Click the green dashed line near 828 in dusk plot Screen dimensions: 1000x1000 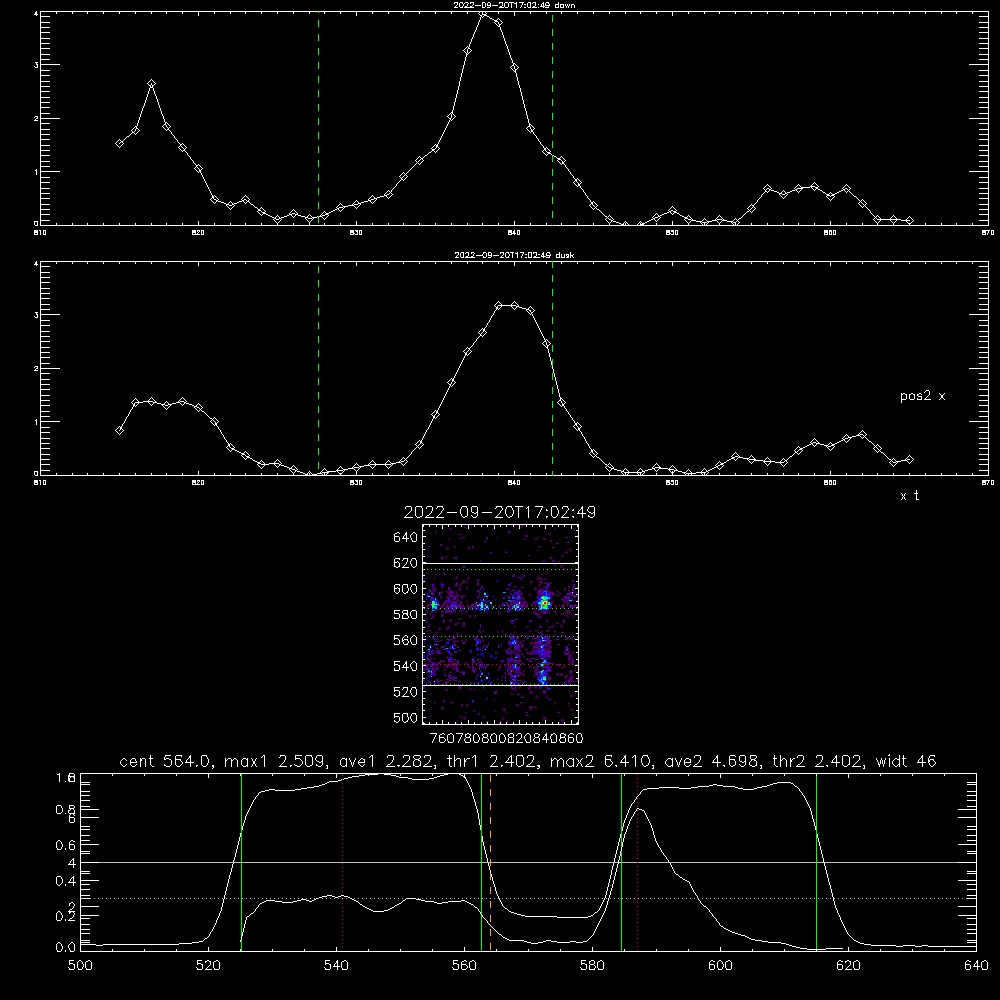[318, 368]
